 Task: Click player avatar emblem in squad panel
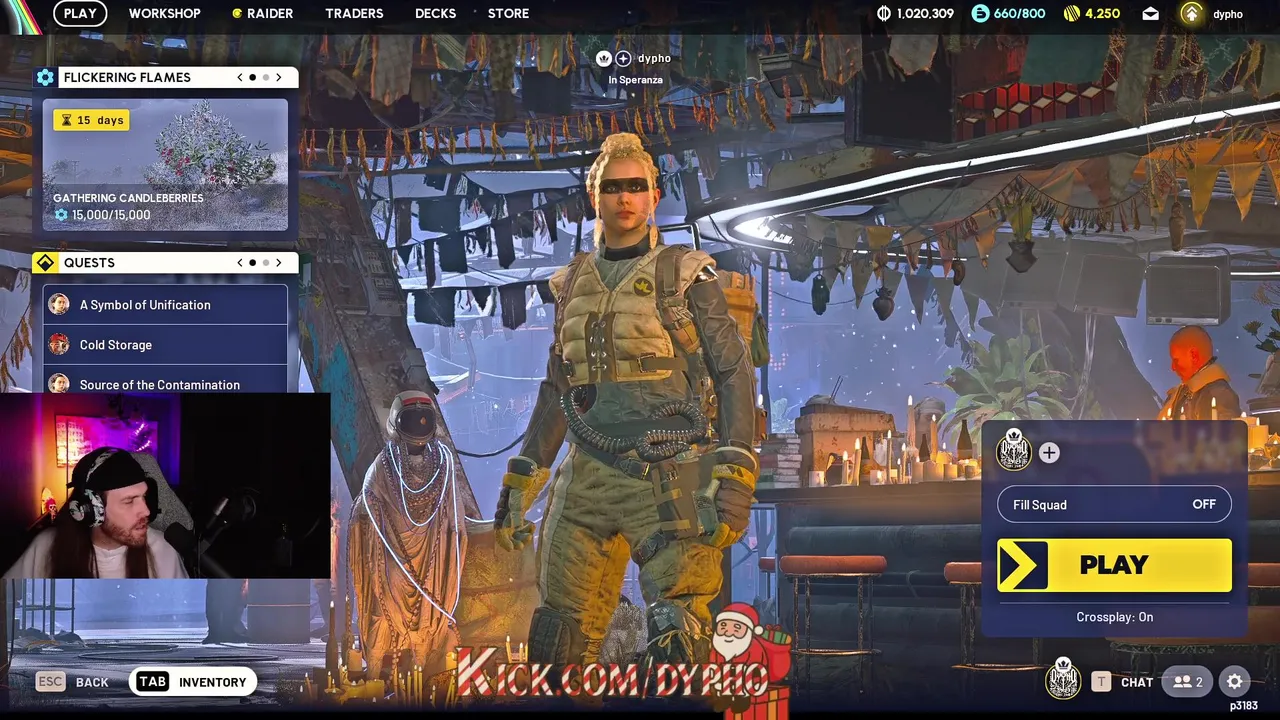click(1014, 451)
